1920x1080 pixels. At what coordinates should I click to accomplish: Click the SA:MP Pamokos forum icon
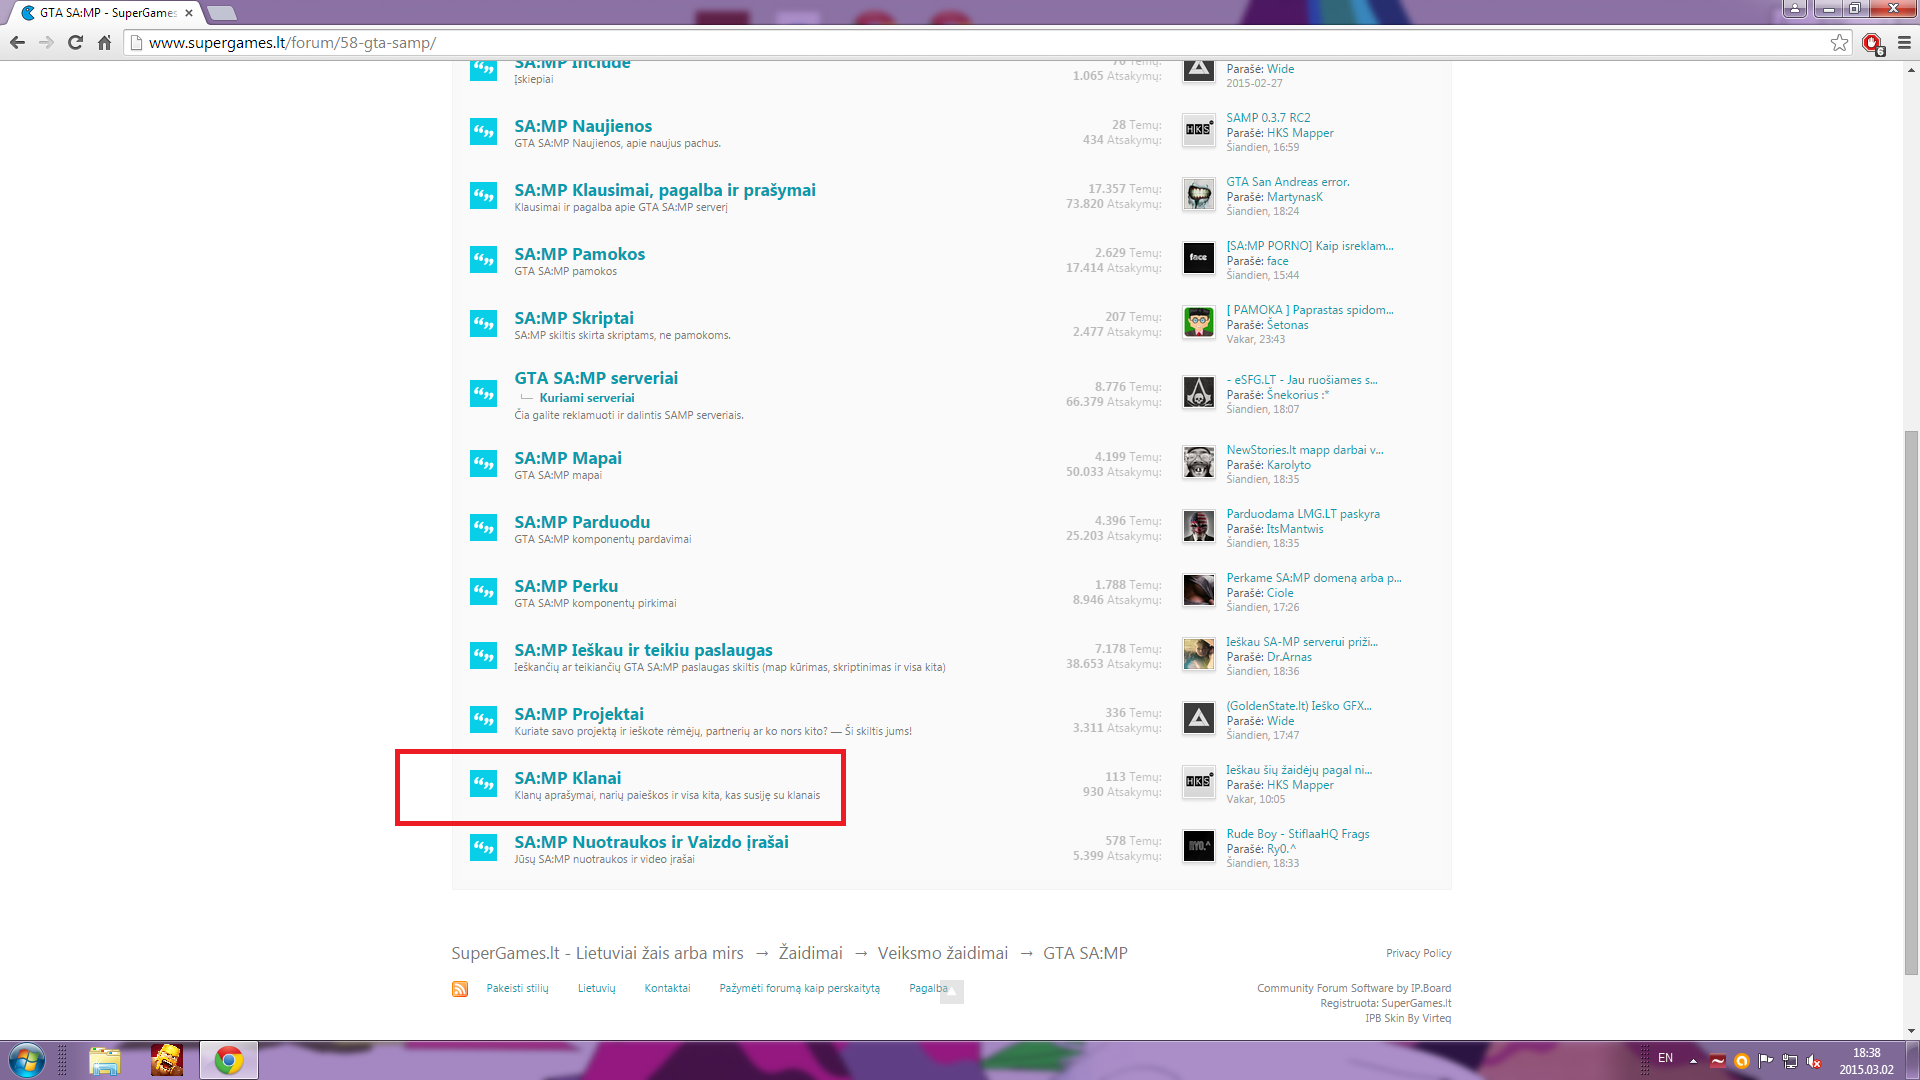(x=483, y=260)
